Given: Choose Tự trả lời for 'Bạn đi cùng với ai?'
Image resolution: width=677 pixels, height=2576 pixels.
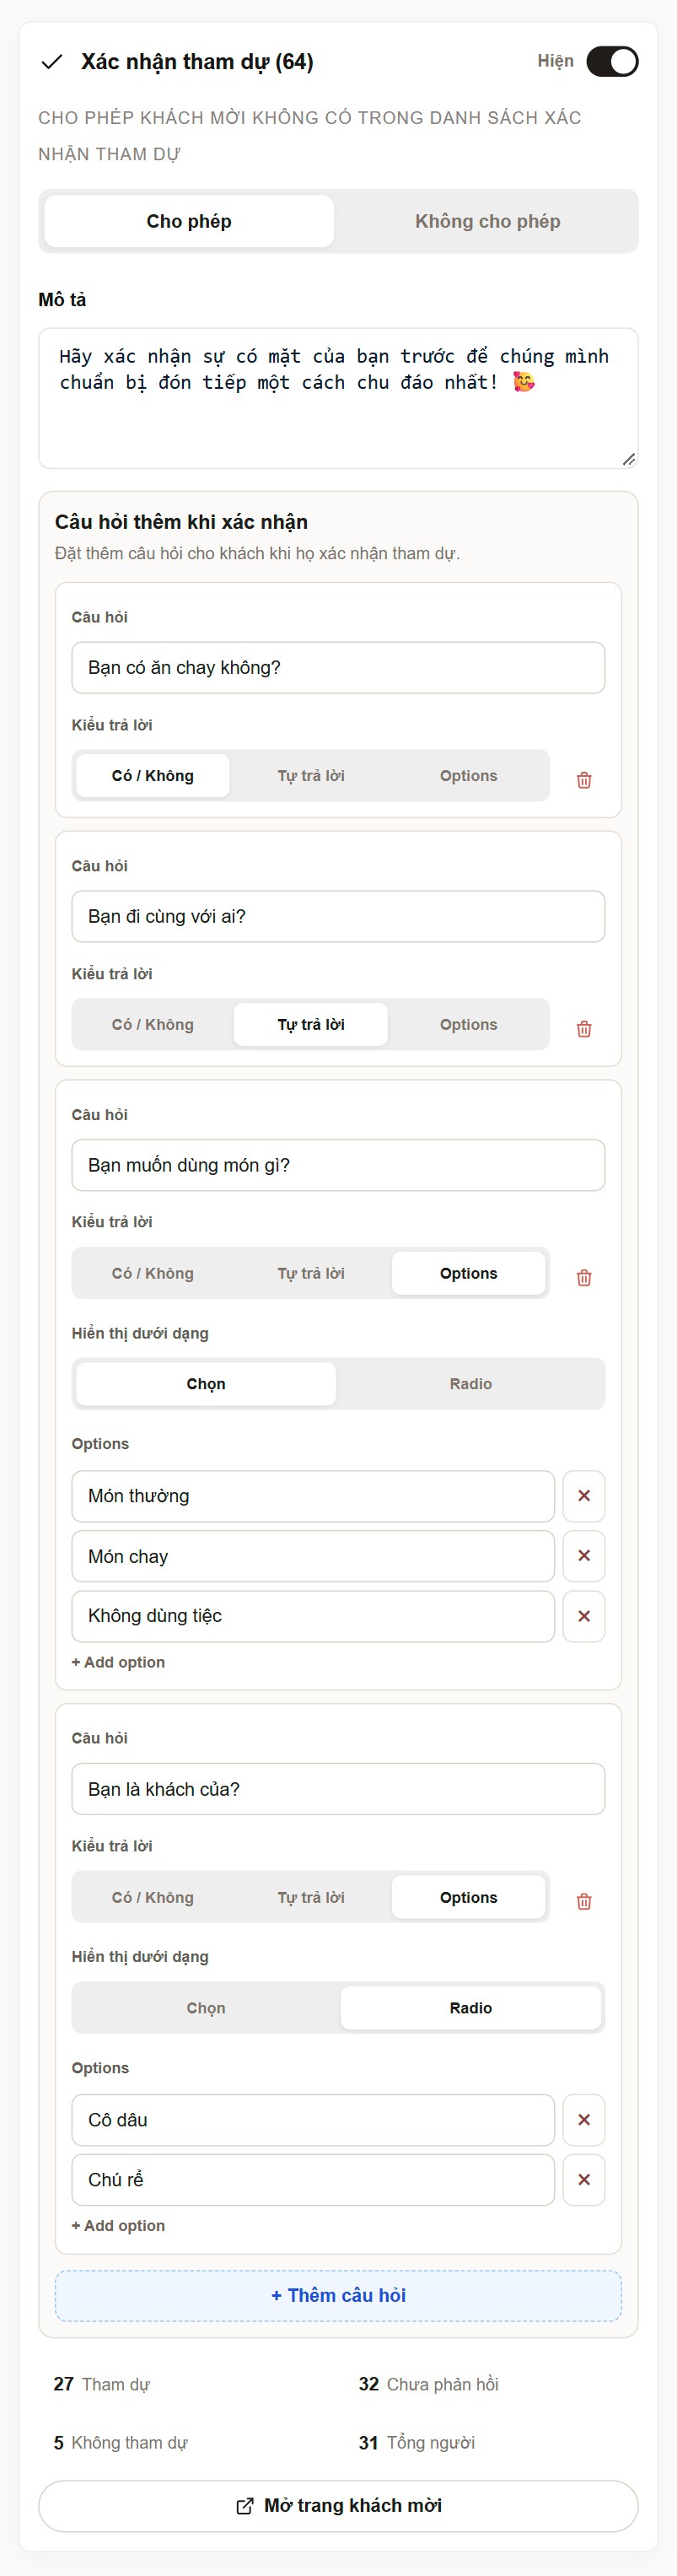Looking at the screenshot, I should pyautogui.click(x=311, y=1024).
